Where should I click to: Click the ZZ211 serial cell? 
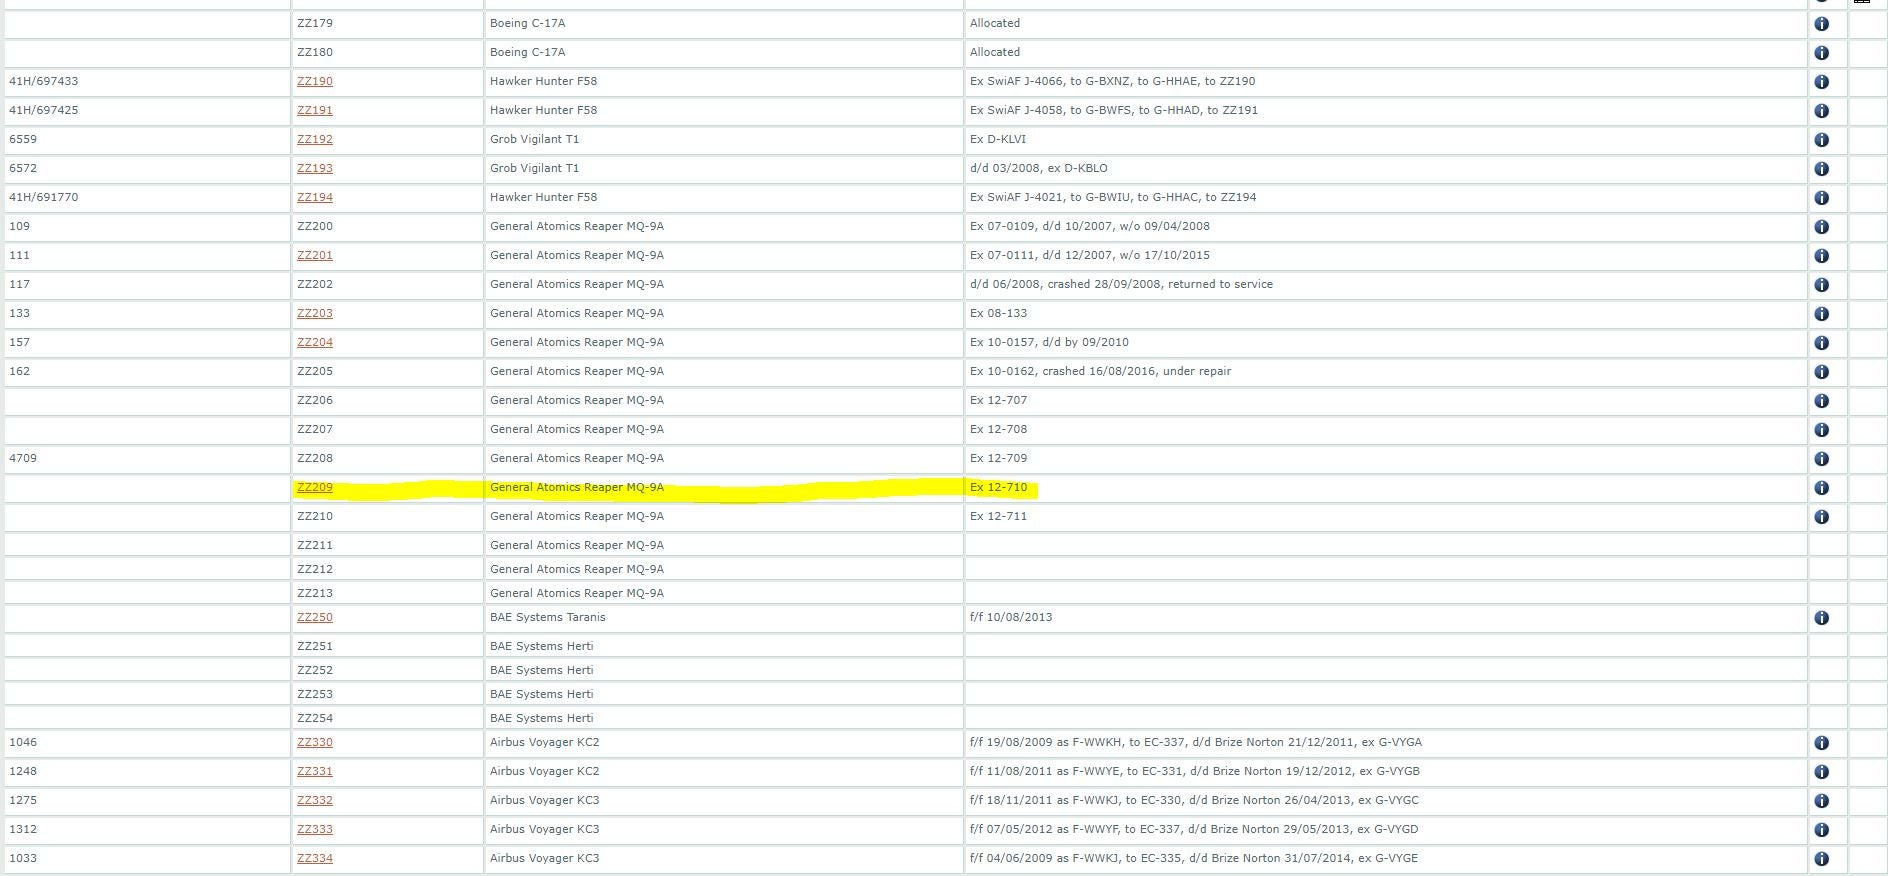[387, 545]
